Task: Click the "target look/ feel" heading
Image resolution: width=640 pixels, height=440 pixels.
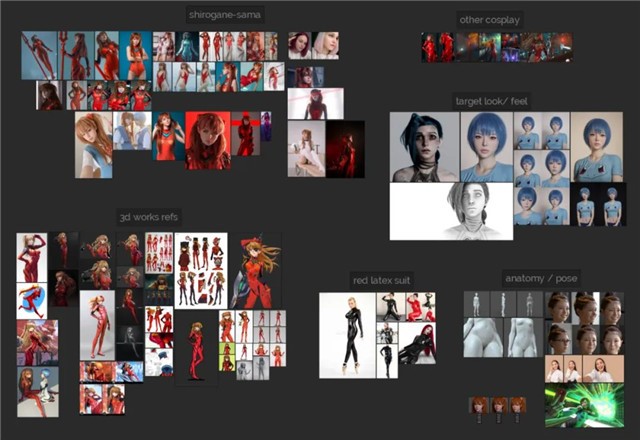Action: point(491,101)
